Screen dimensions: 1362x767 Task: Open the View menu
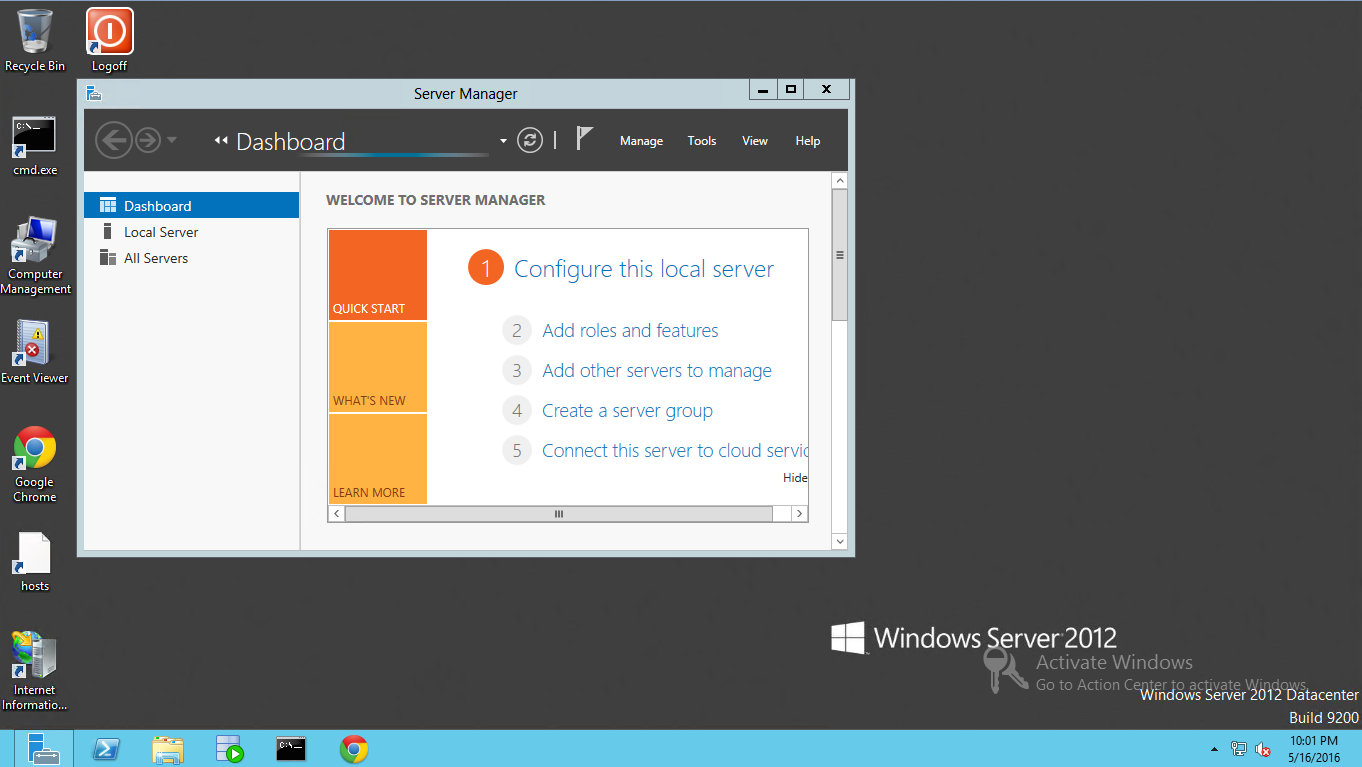pyautogui.click(x=755, y=141)
